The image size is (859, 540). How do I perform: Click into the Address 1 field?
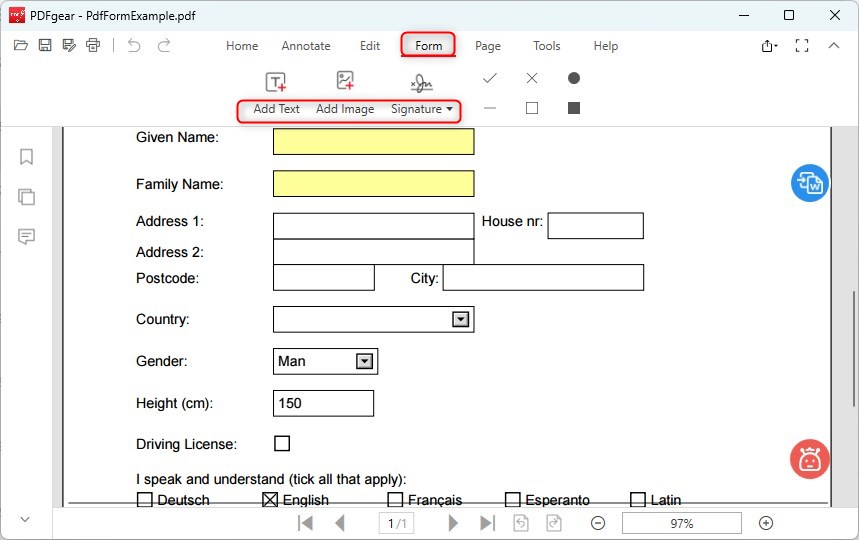pos(374,226)
